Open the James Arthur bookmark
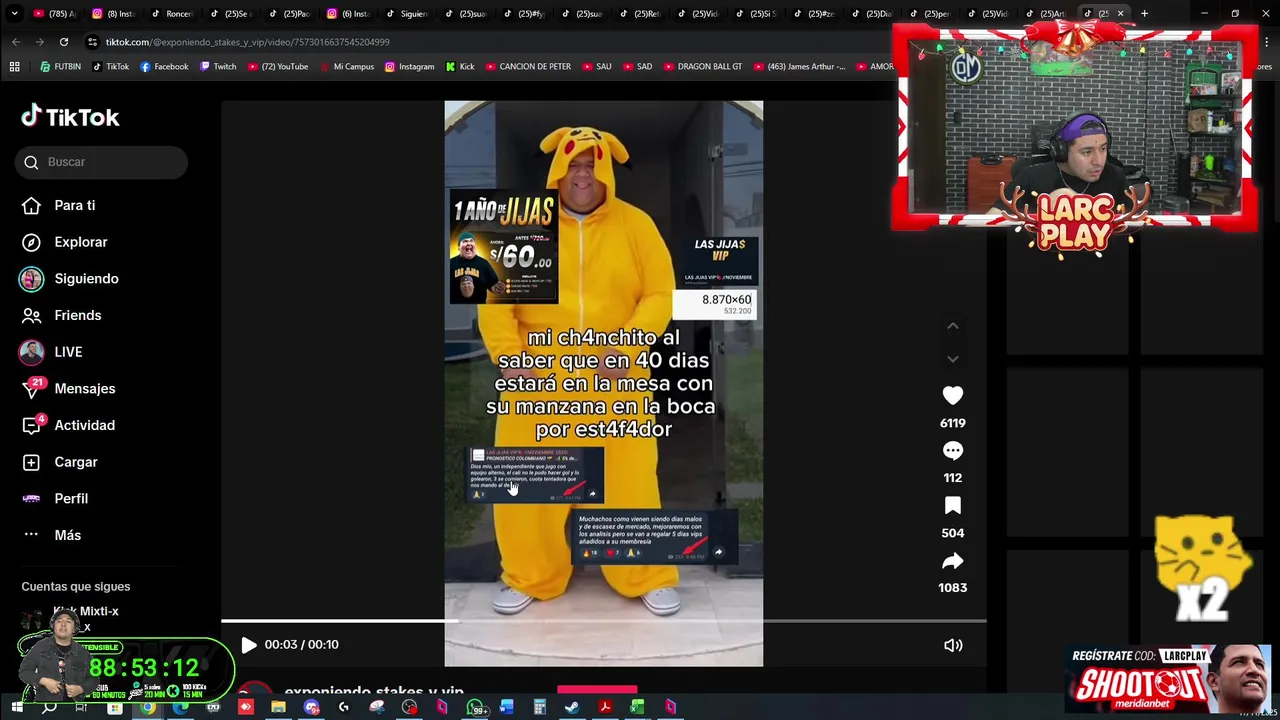Image resolution: width=1280 pixels, height=720 pixels. pyautogui.click(x=798, y=67)
